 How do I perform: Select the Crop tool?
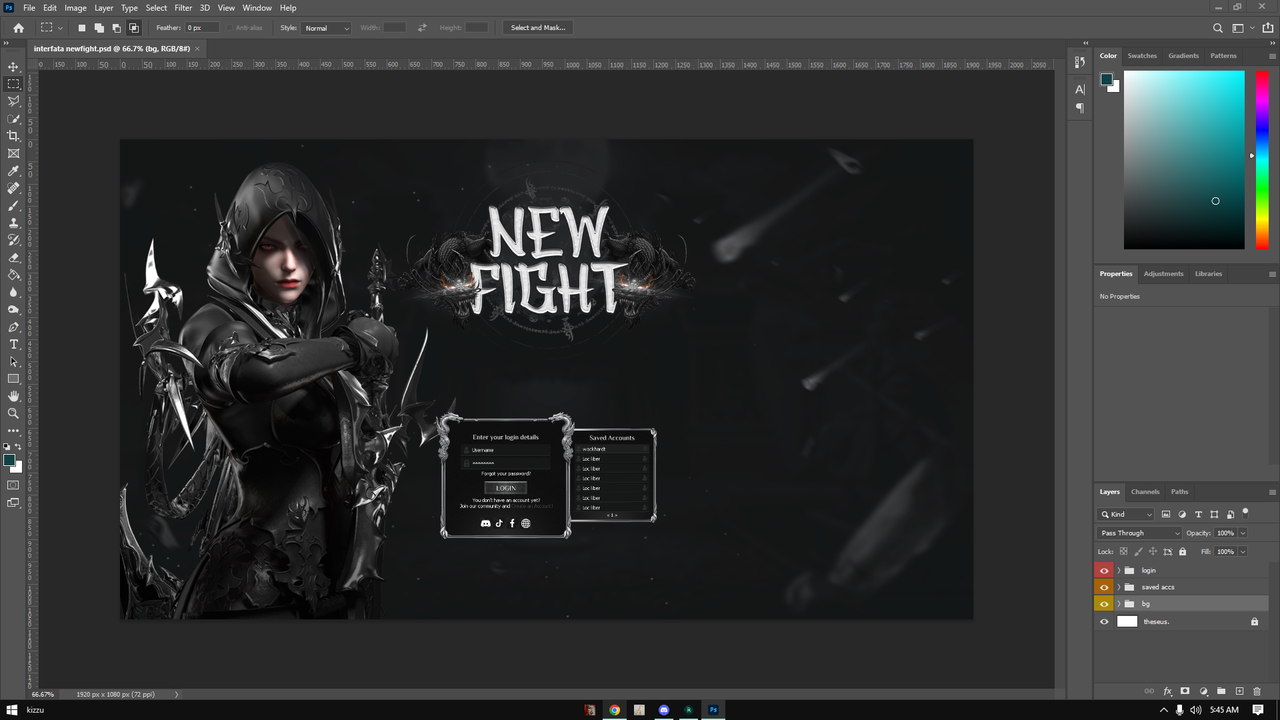tap(14, 136)
